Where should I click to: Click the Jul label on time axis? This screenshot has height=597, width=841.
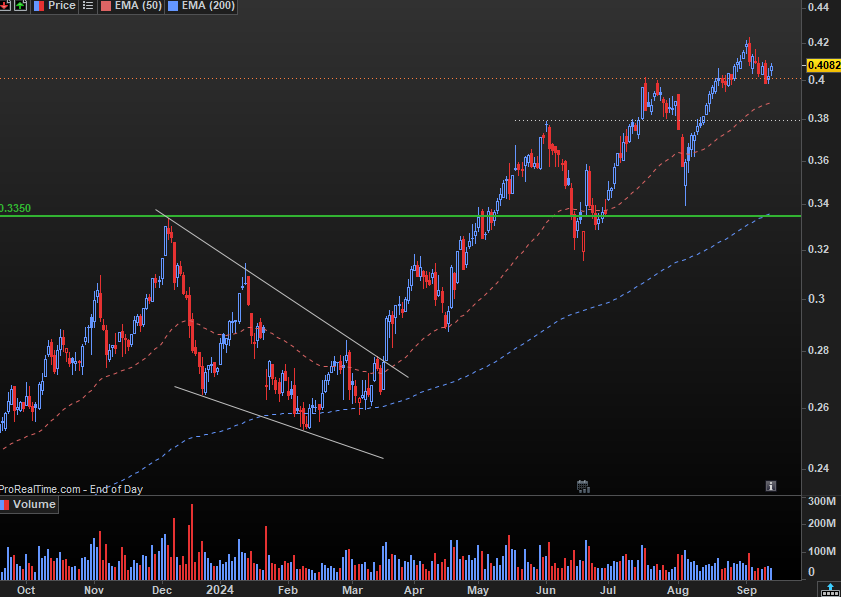pyautogui.click(x=608, y=590)
